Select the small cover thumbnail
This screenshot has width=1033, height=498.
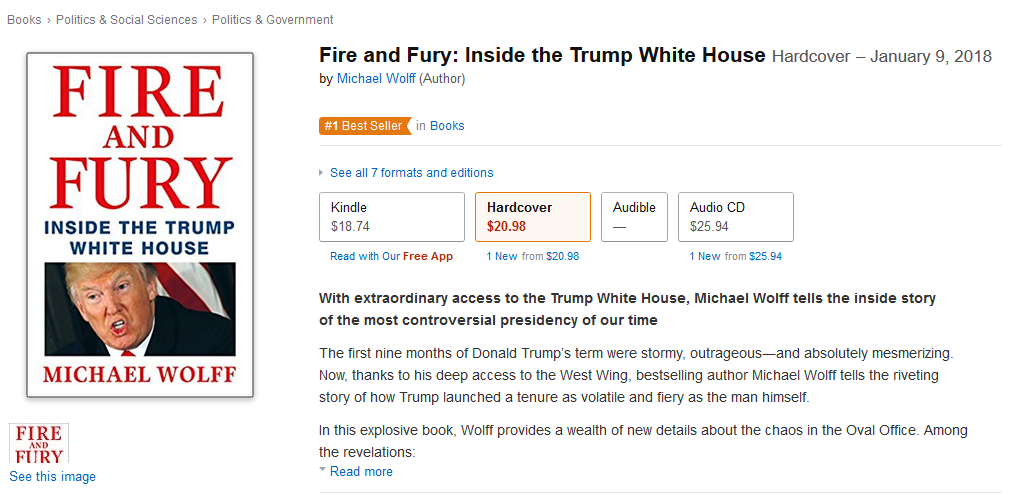pos(39,443)
